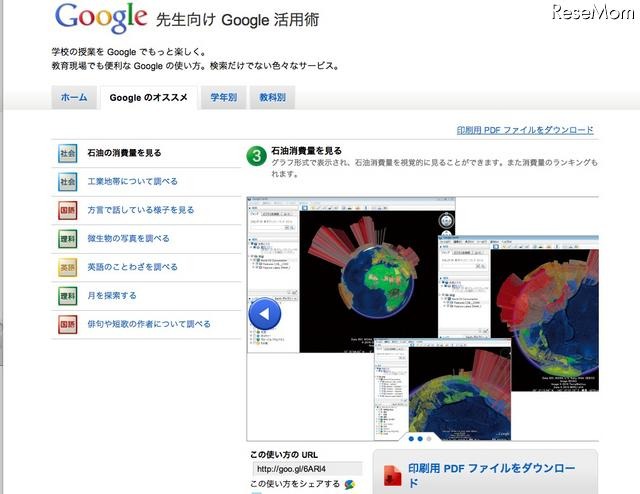Select the Google のオススメ tab
The height and width of the screenshot is (494, 640).
149,98
